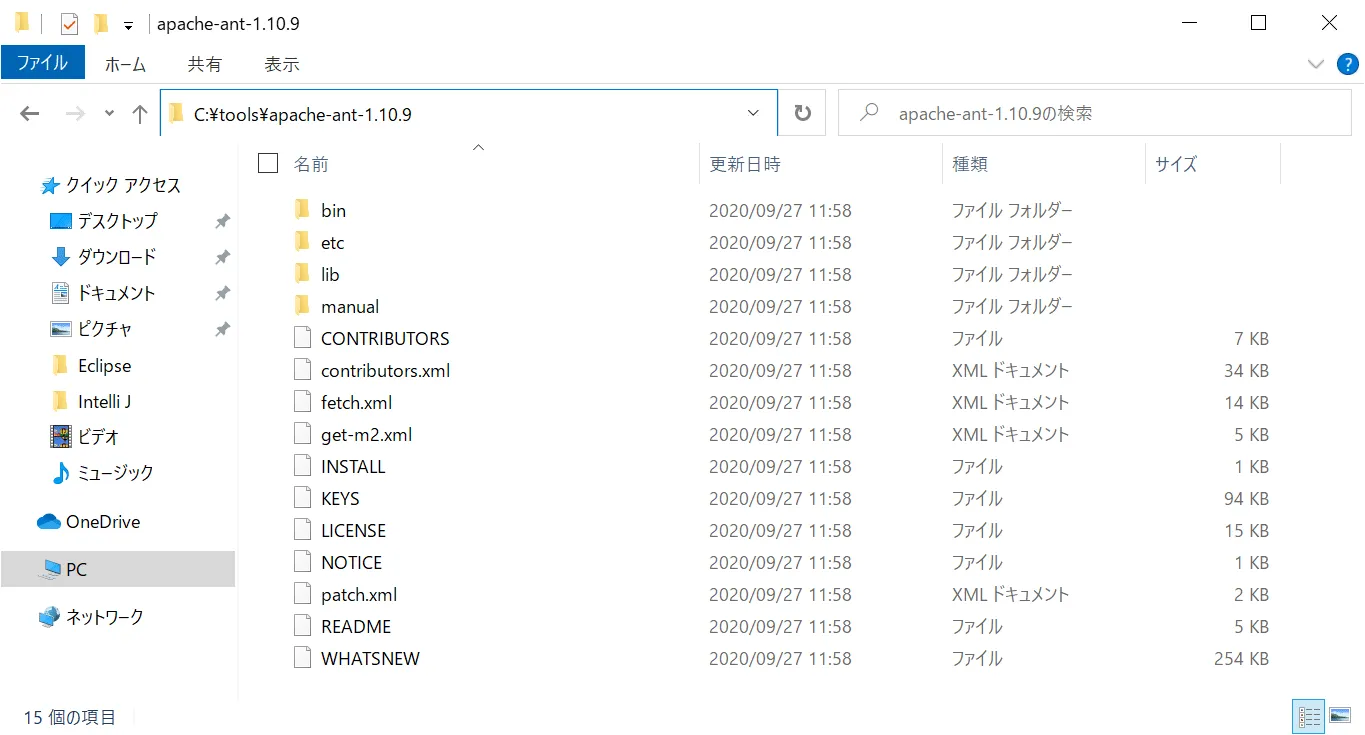Select クイック アクセス in navigation pane
1365x735 pixels.
coord(110,185)
